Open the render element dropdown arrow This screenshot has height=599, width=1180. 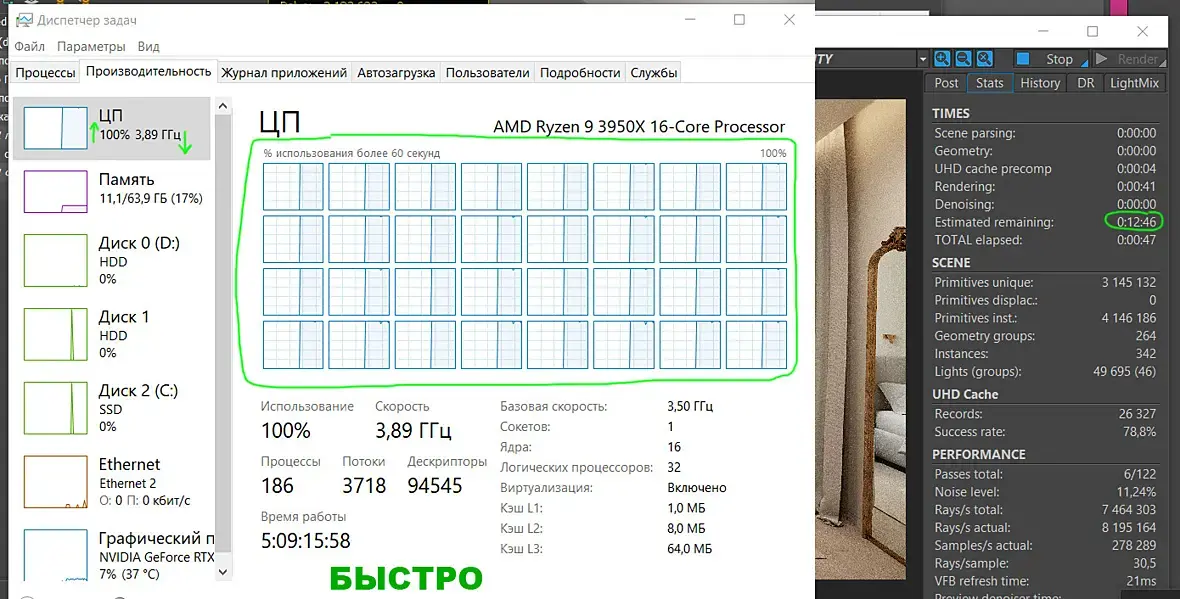(923, 59)
